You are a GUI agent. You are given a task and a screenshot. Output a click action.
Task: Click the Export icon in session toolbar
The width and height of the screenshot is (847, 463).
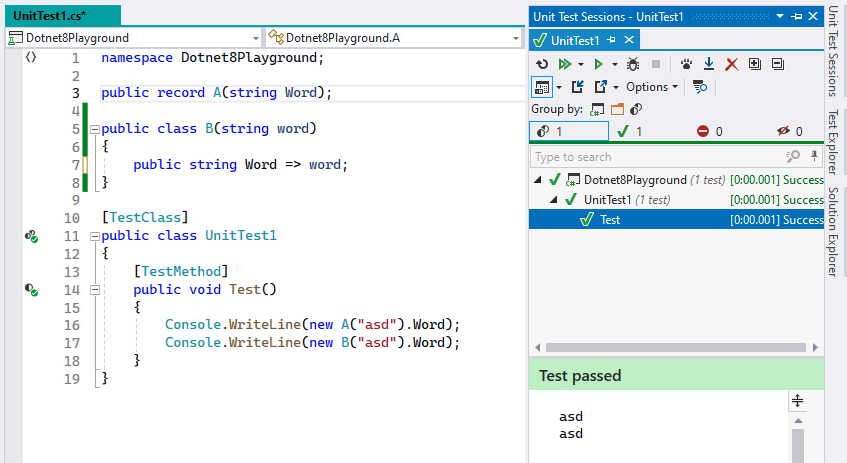pos(600,87)
